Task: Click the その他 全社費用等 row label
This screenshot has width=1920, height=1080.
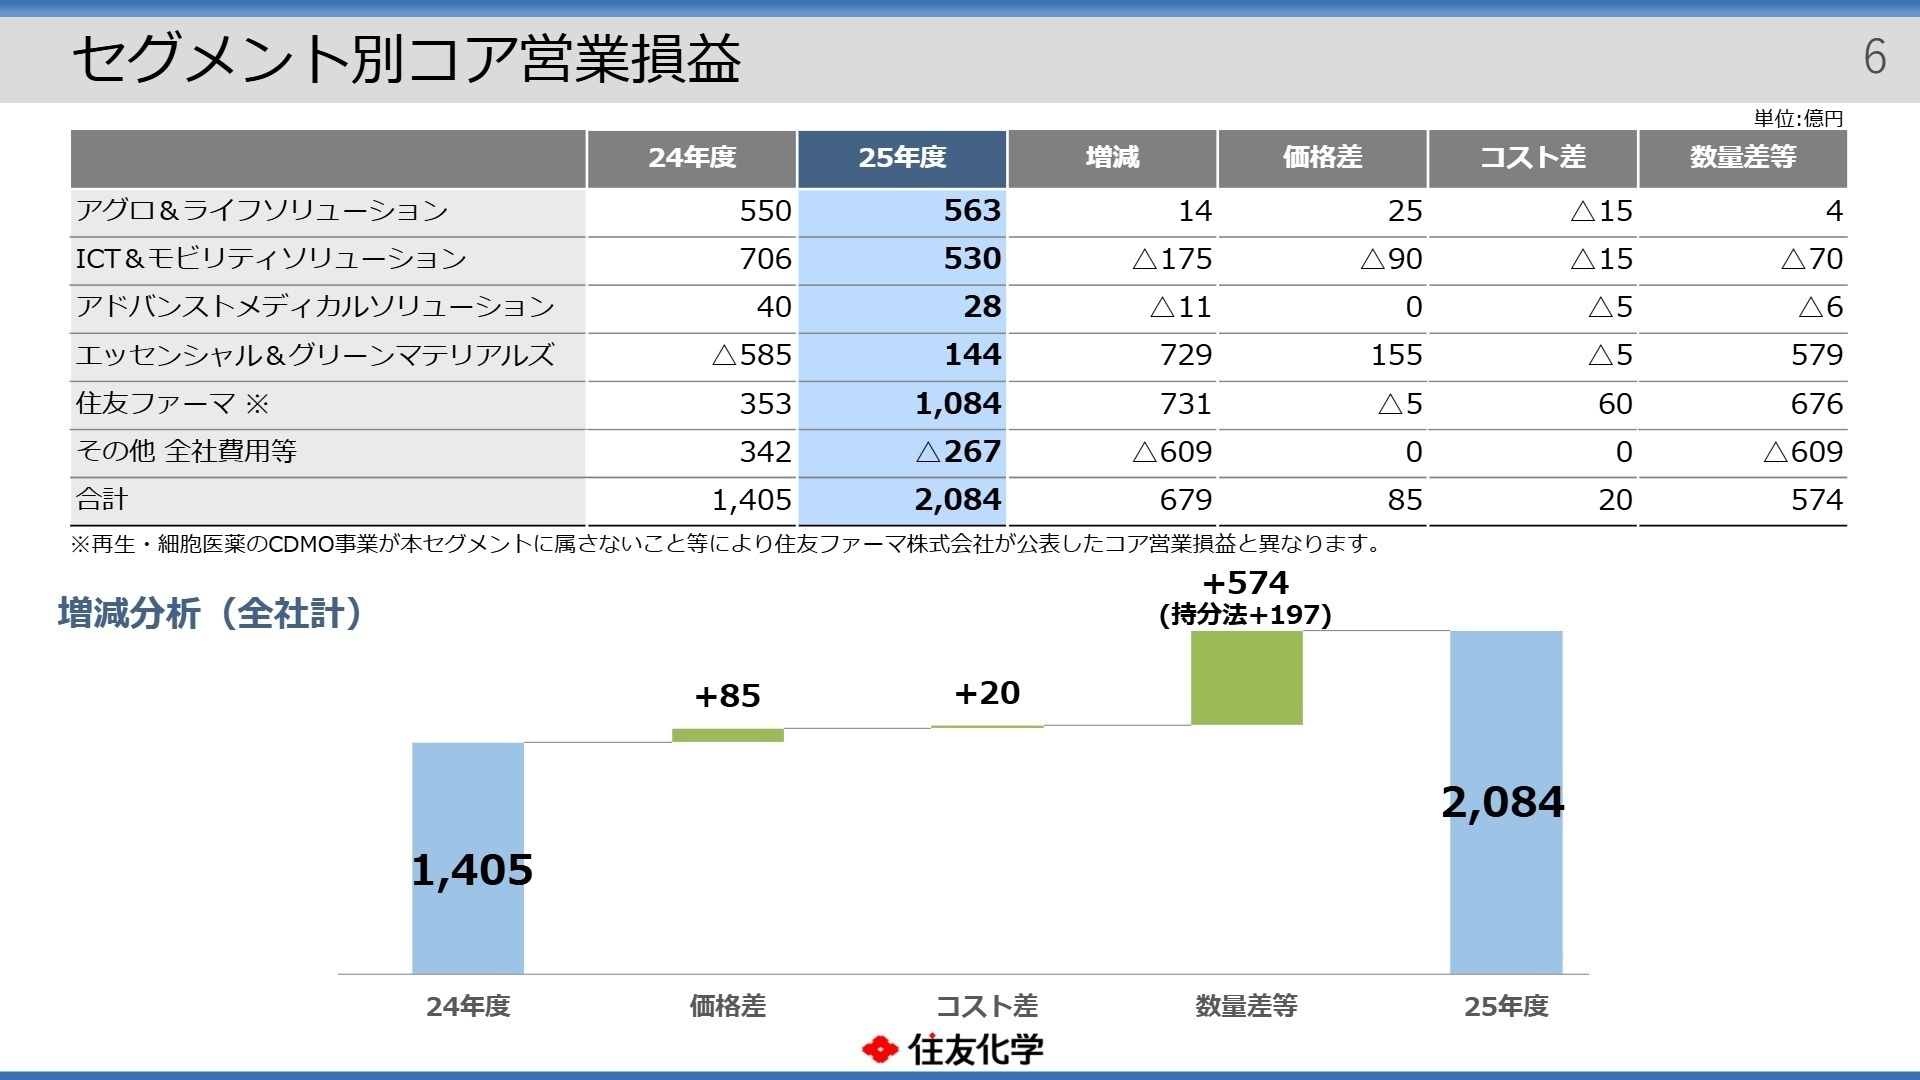Action: coord(187,451)
